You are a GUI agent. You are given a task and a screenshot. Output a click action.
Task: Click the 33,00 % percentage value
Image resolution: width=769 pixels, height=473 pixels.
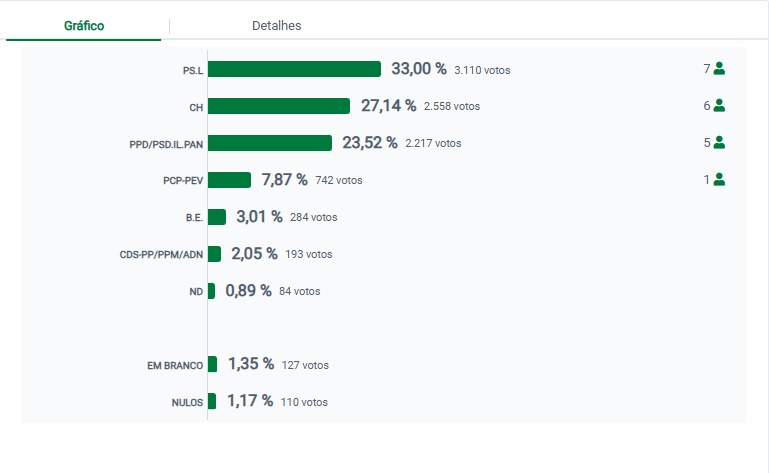coord(418,69)
